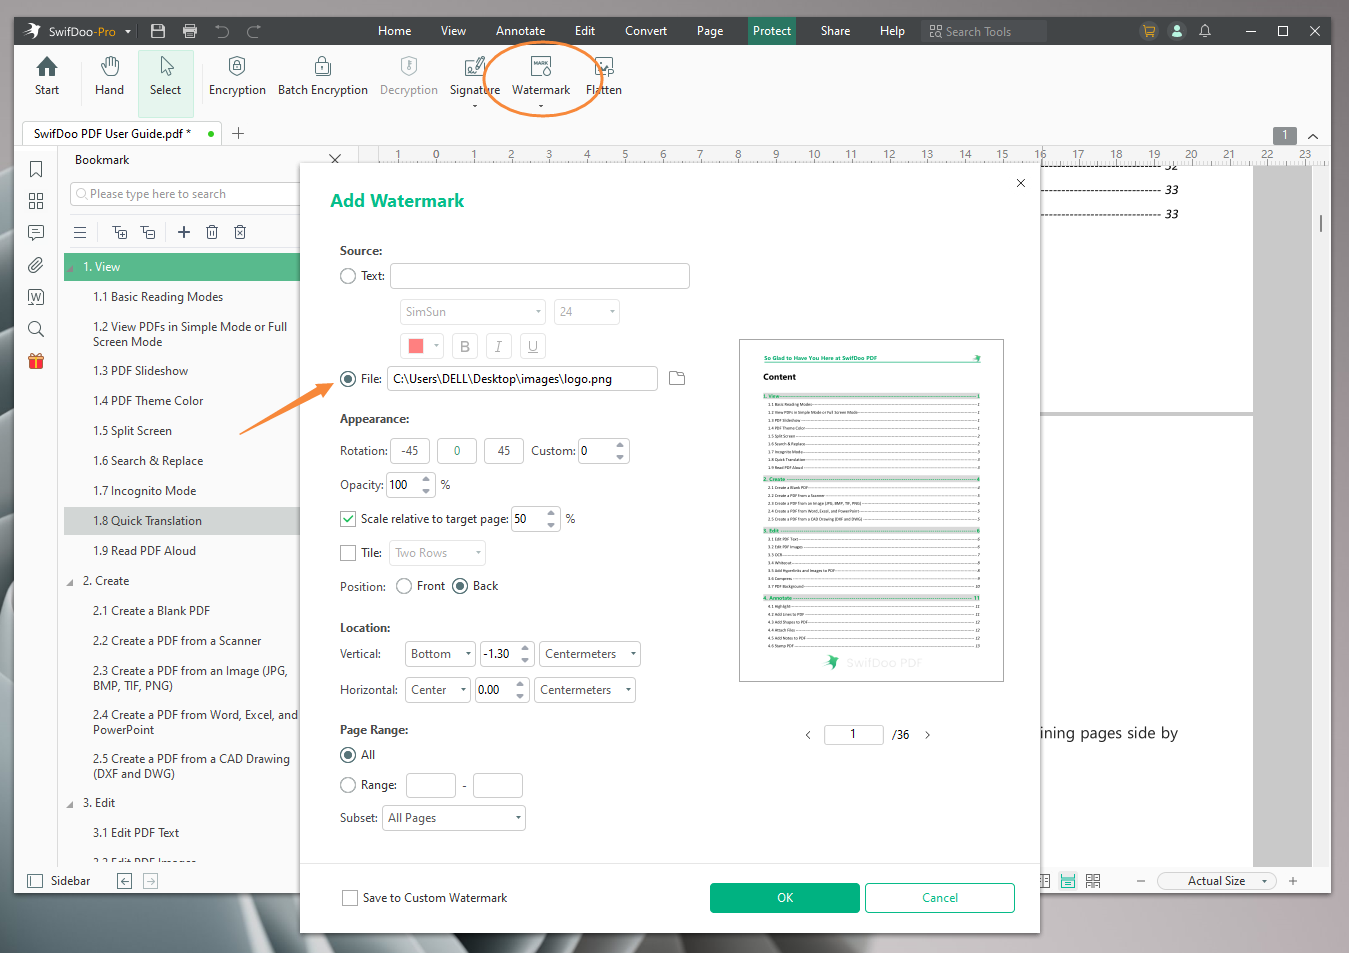Open the Convert menu tab

[646, 31]
